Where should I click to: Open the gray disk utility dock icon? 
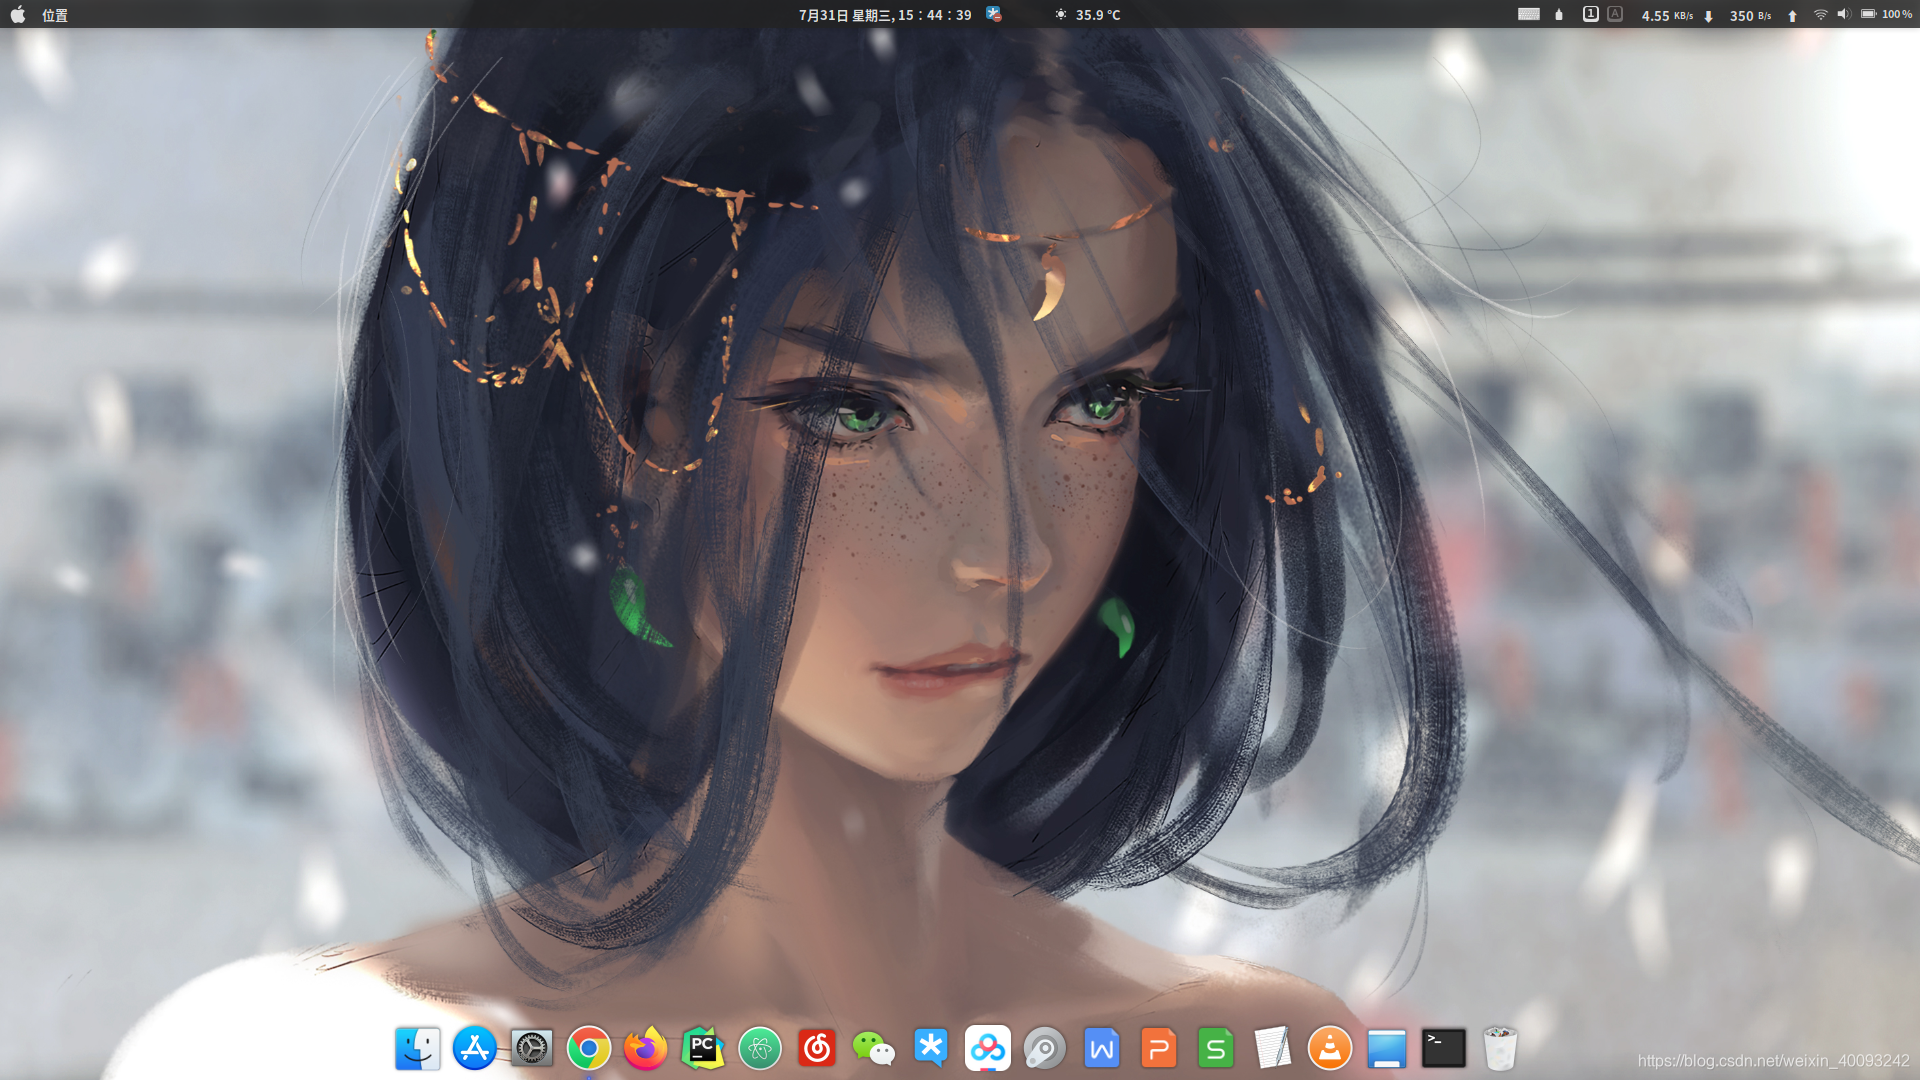pos(1045,1048)
